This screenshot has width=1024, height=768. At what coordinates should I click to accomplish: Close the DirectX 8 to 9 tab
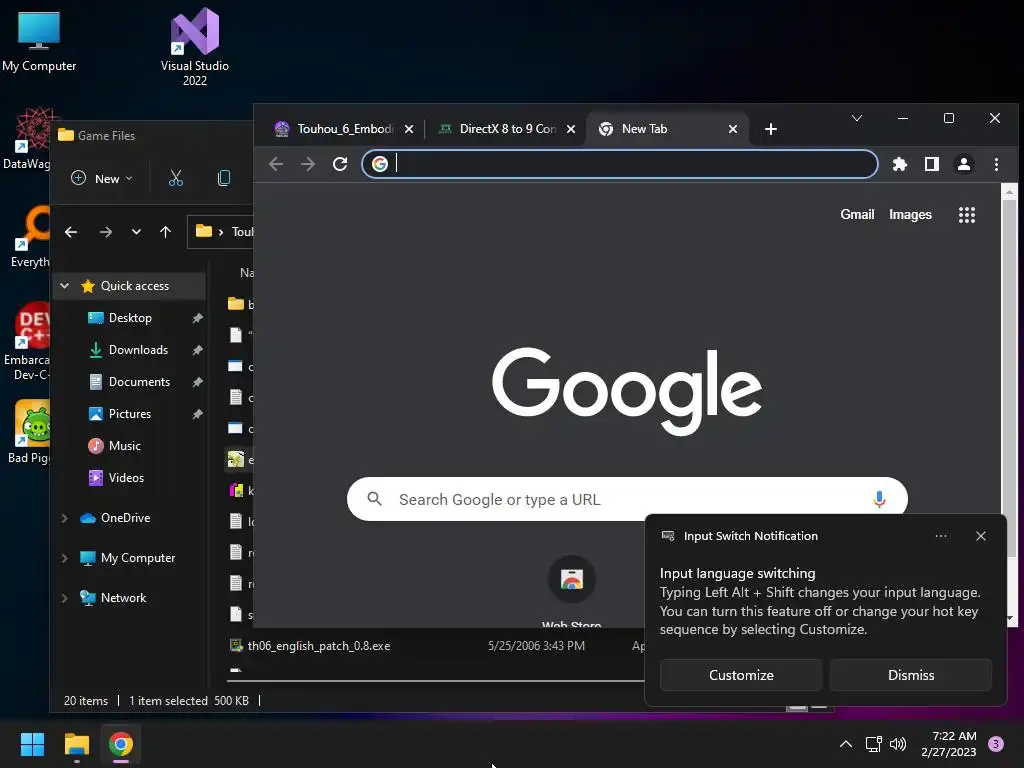[571, 129]
